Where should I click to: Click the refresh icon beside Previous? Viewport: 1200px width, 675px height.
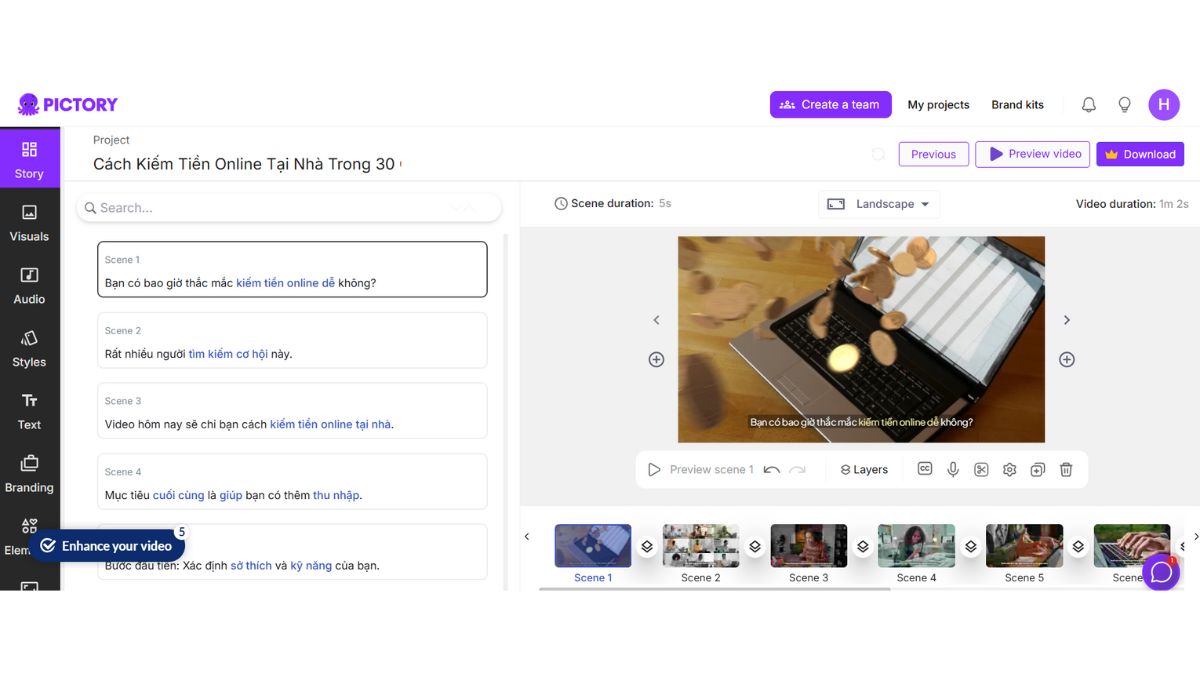click(x=878, y=154)
